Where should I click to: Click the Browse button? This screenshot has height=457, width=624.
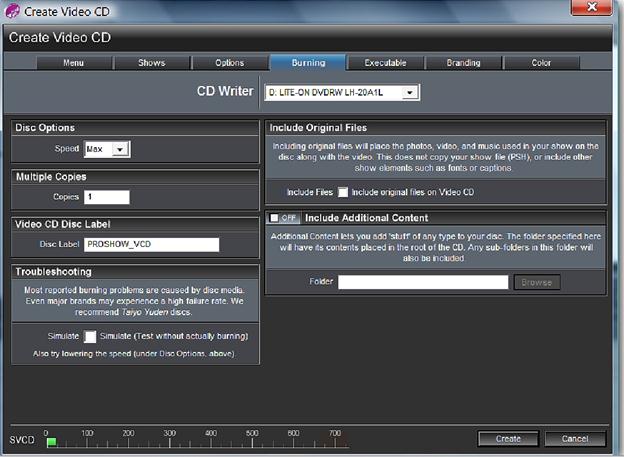536,282
